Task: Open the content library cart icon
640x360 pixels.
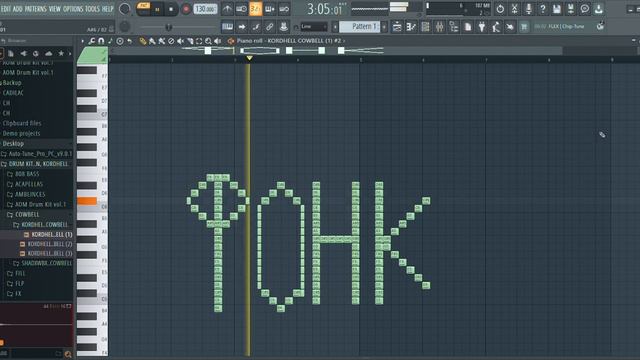Action: (x=524, y=27)
